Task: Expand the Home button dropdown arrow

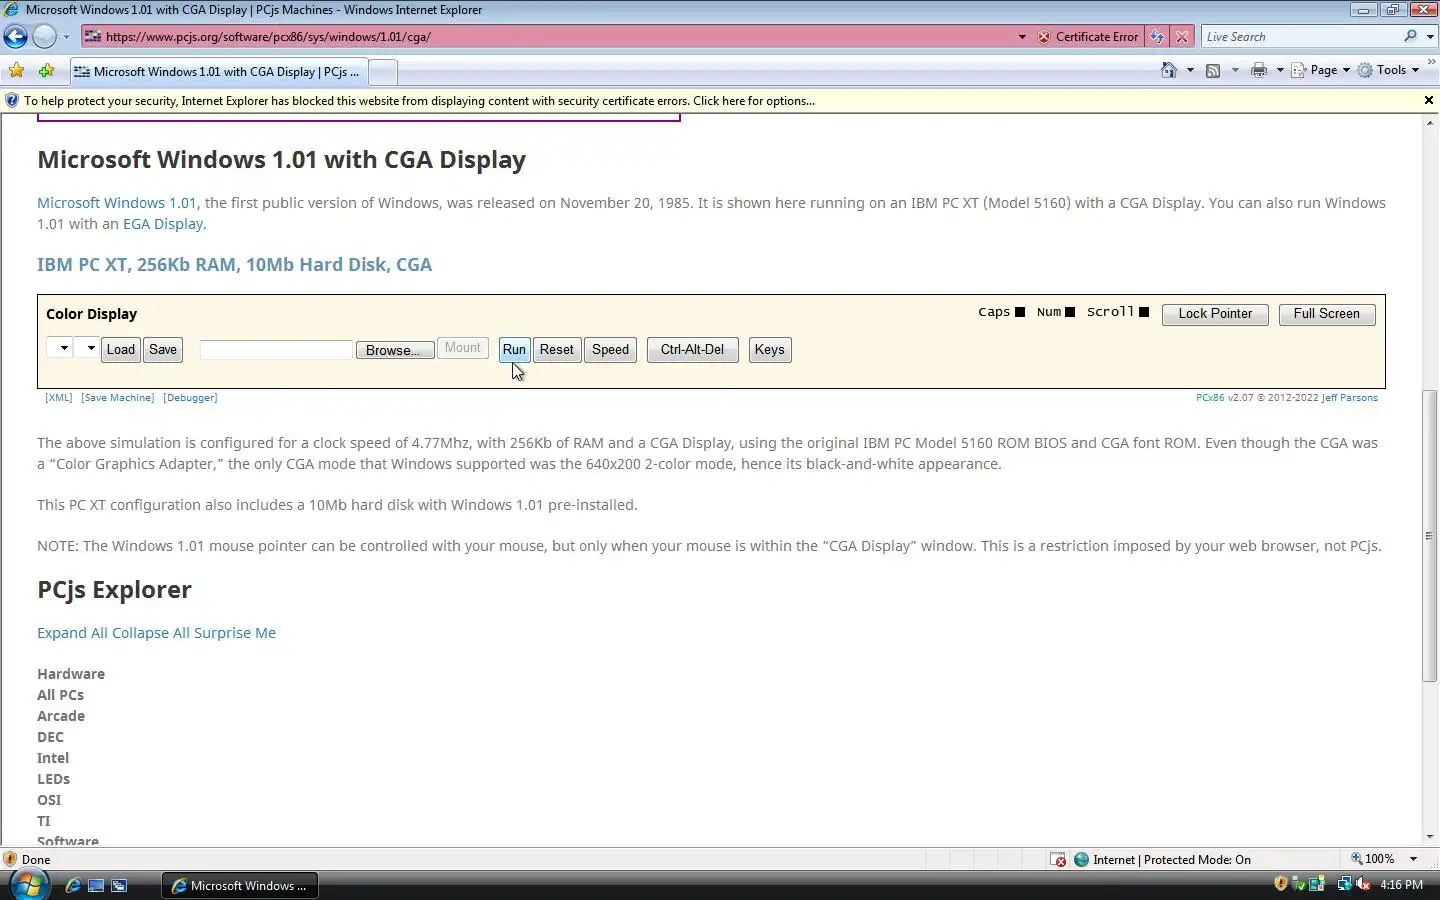Action: (x=1190, y=70)
